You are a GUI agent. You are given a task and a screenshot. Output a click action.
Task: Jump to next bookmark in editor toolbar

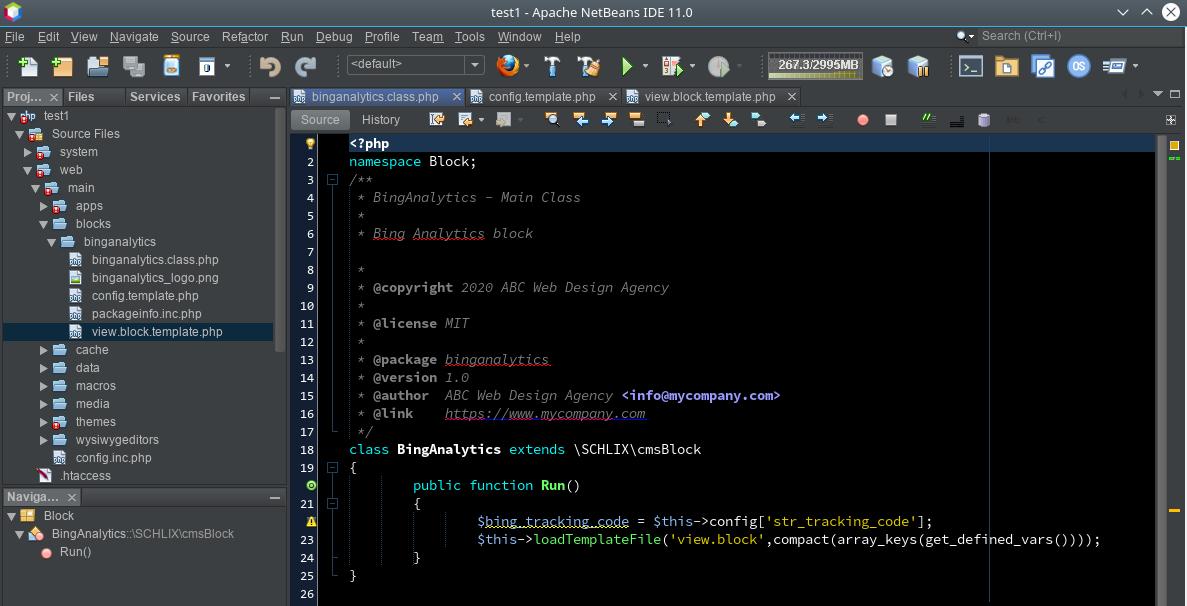(x=730, y=120)
